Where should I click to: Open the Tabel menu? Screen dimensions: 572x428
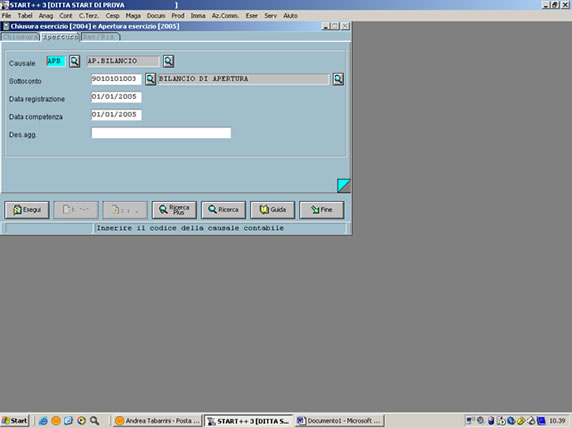point(25,16)
